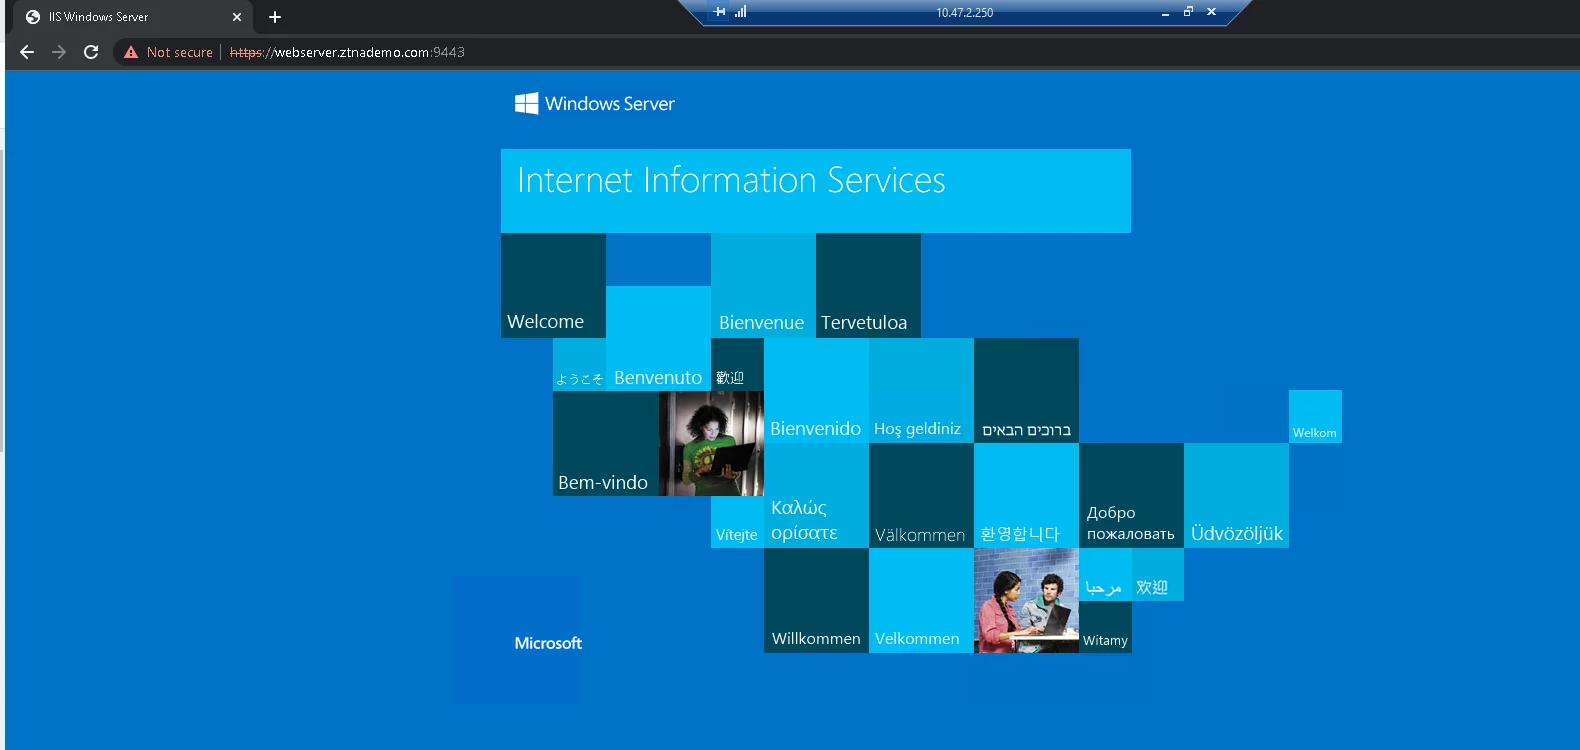Click the Bem-vindo tile
Image resolution: width=1580 pixels, height=750 pixels.
click(606, 443)
